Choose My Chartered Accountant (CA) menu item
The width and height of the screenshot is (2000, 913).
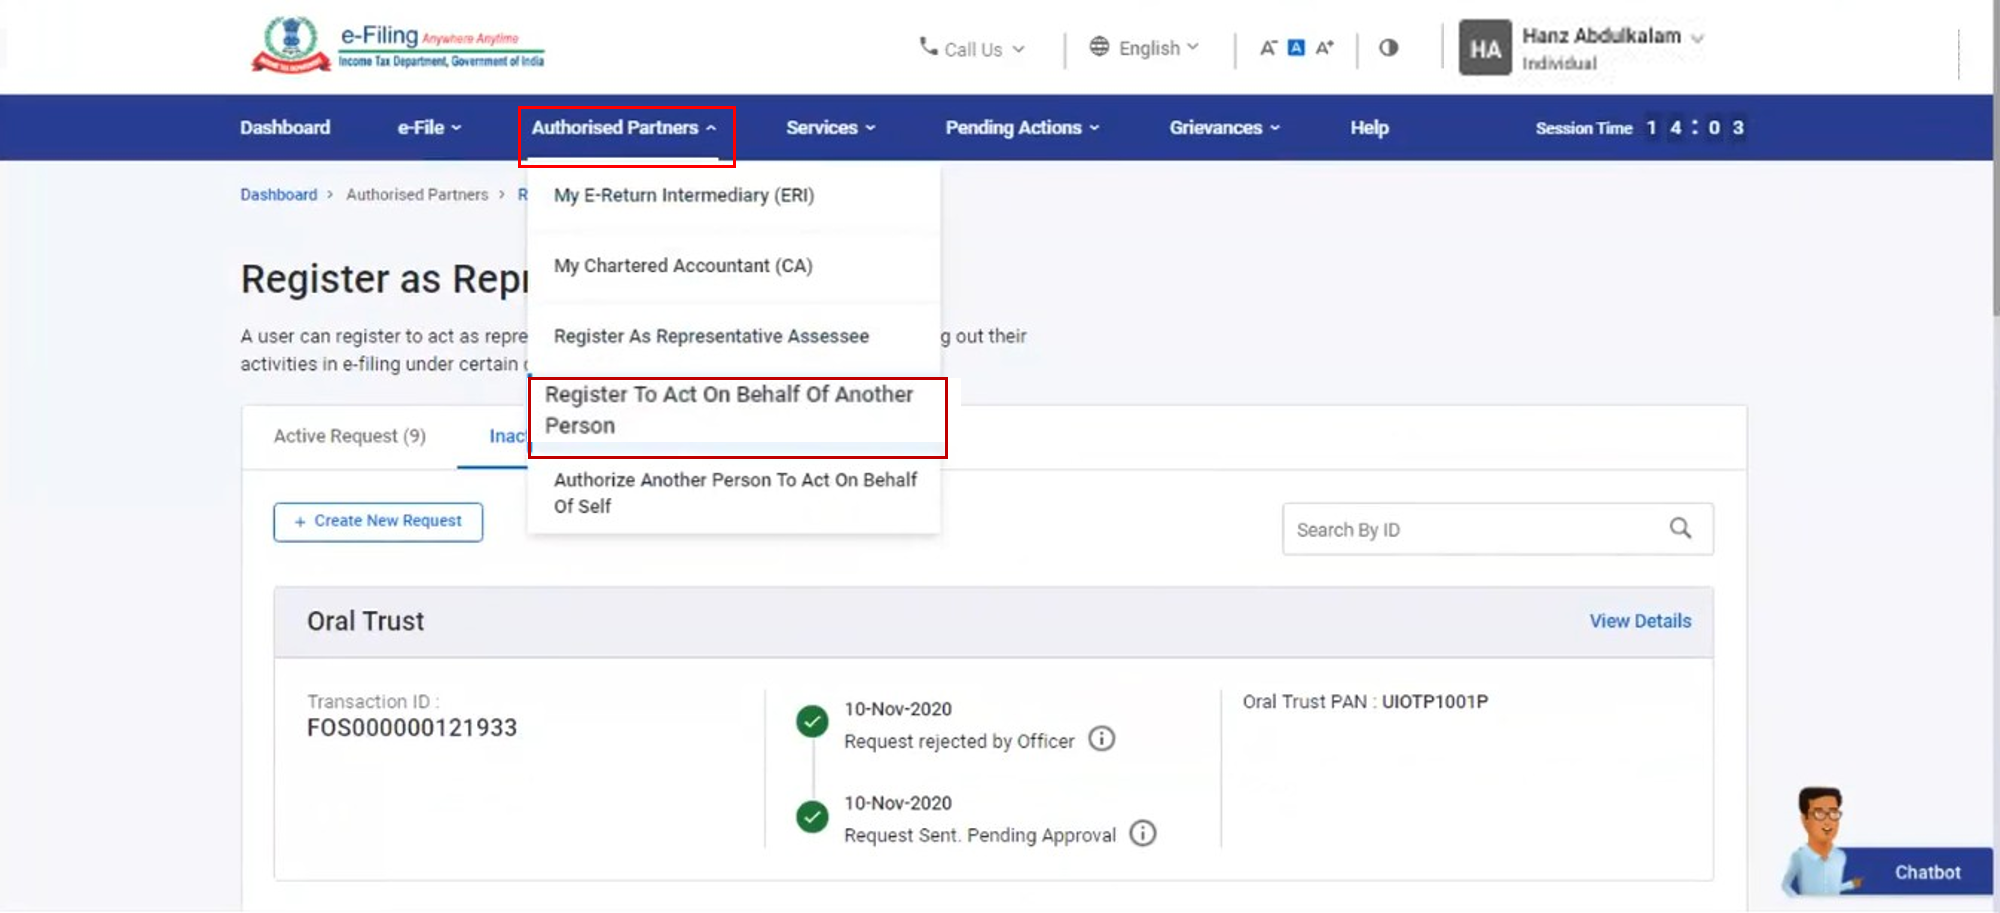point(683,266)
